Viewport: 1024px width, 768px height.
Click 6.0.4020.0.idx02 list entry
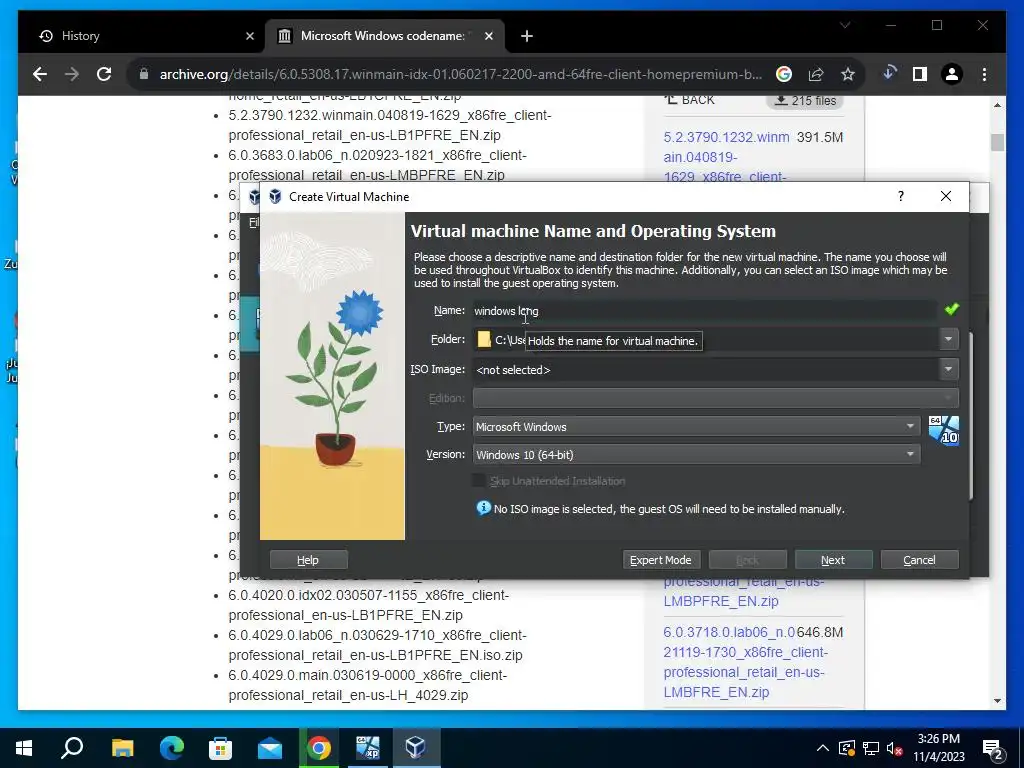tap(368, 605)
